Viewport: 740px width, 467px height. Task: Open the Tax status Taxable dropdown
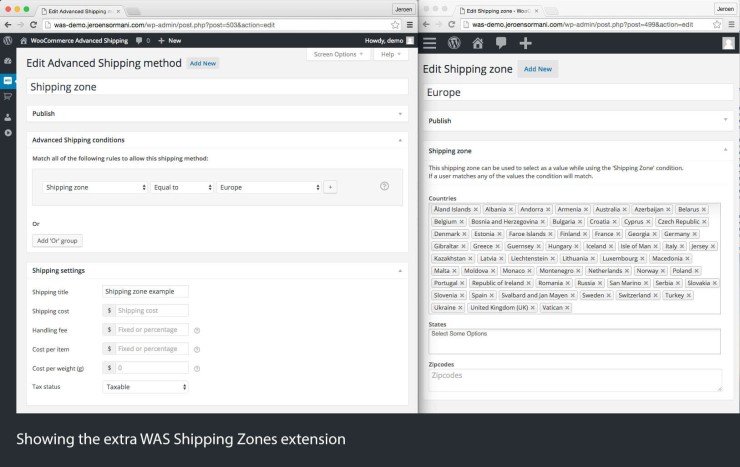[x=145, y=387]
